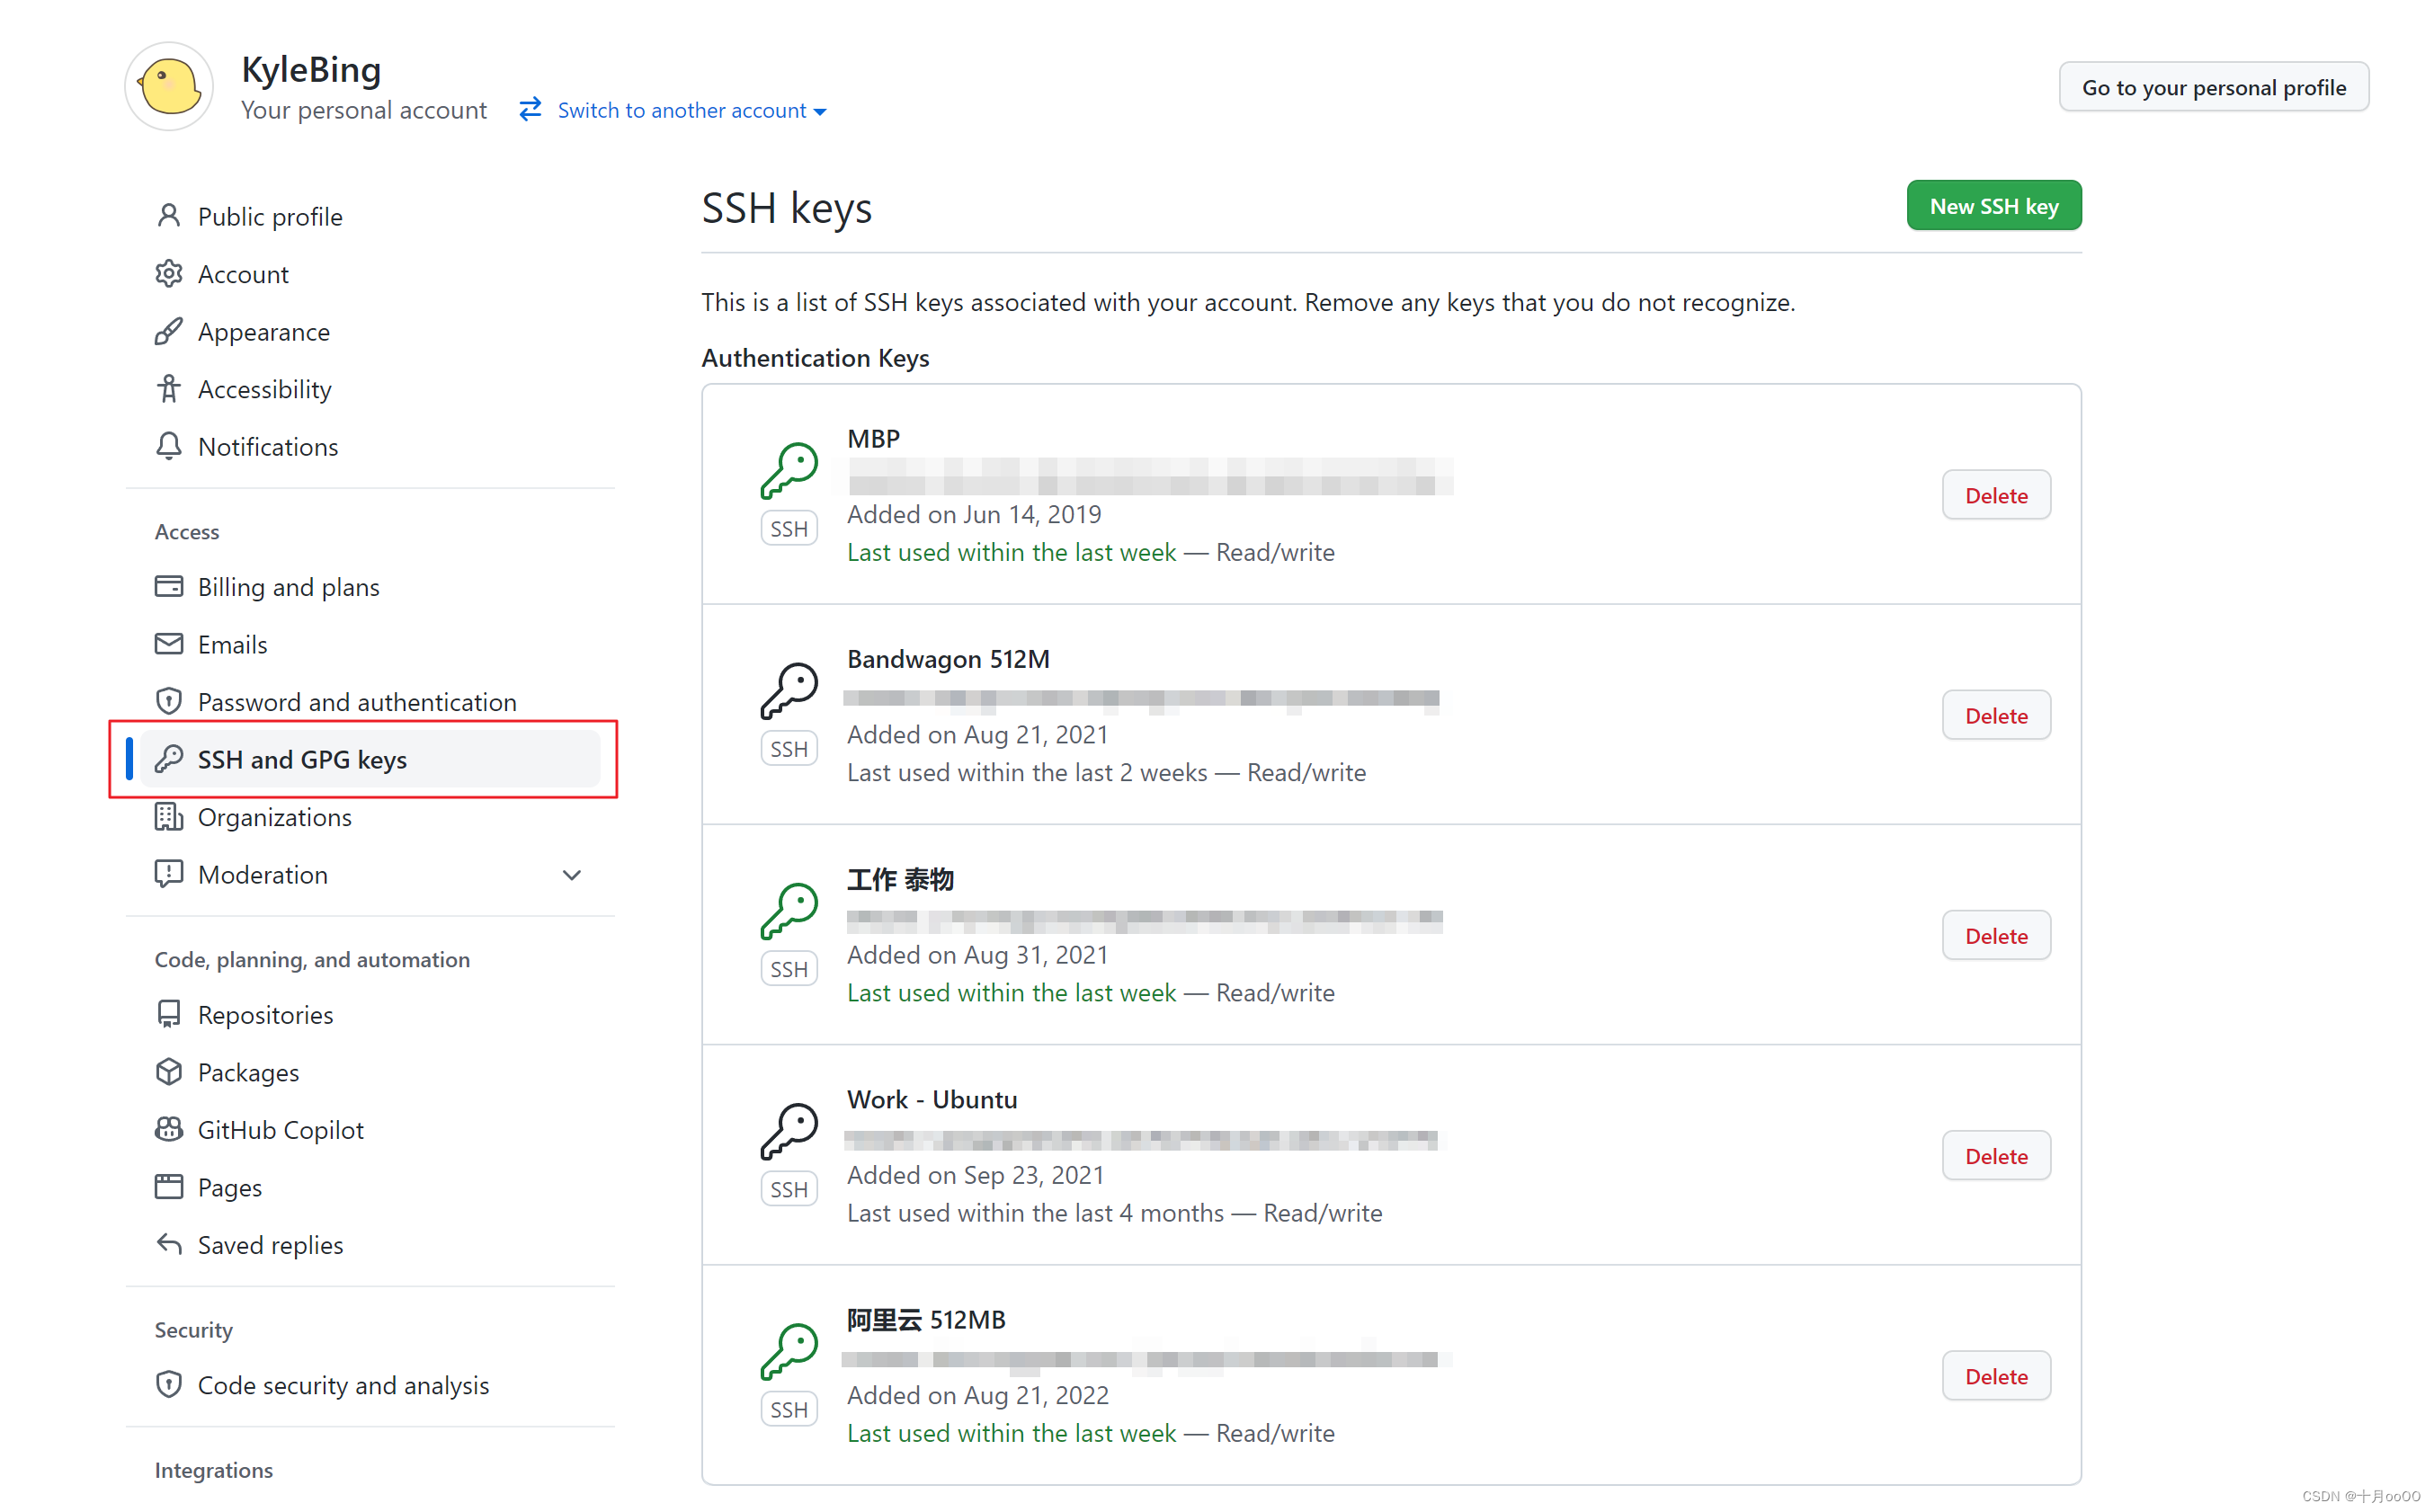
Task: Click the 'Added on Jun 14, 2019' text
Action: pos(974,514)
